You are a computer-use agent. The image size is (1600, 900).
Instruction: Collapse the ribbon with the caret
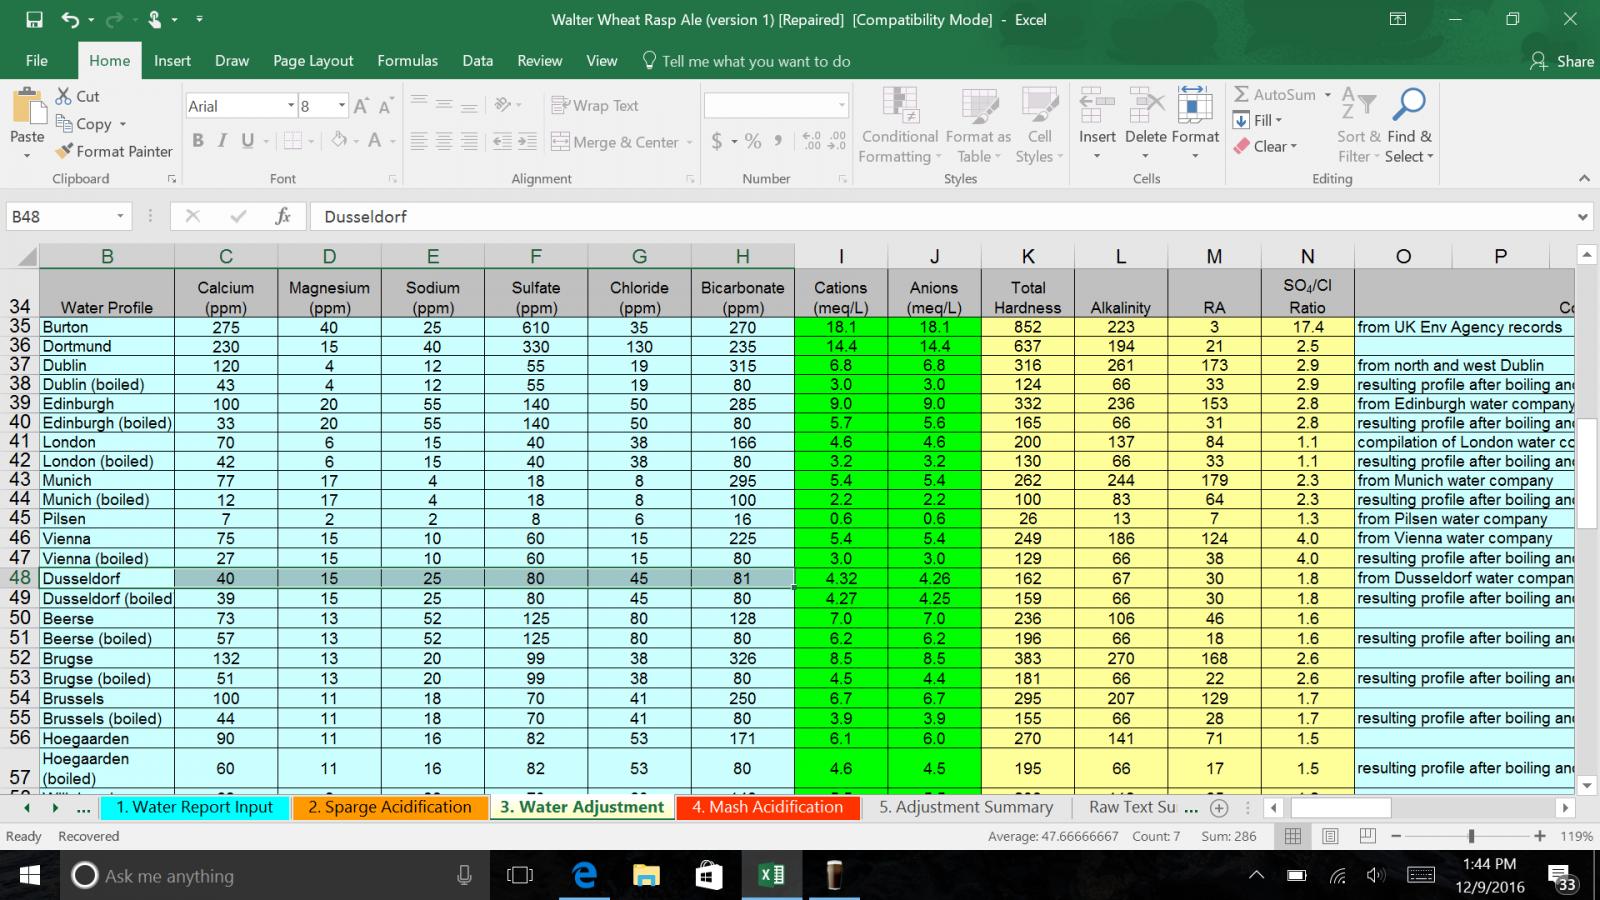1584,178
